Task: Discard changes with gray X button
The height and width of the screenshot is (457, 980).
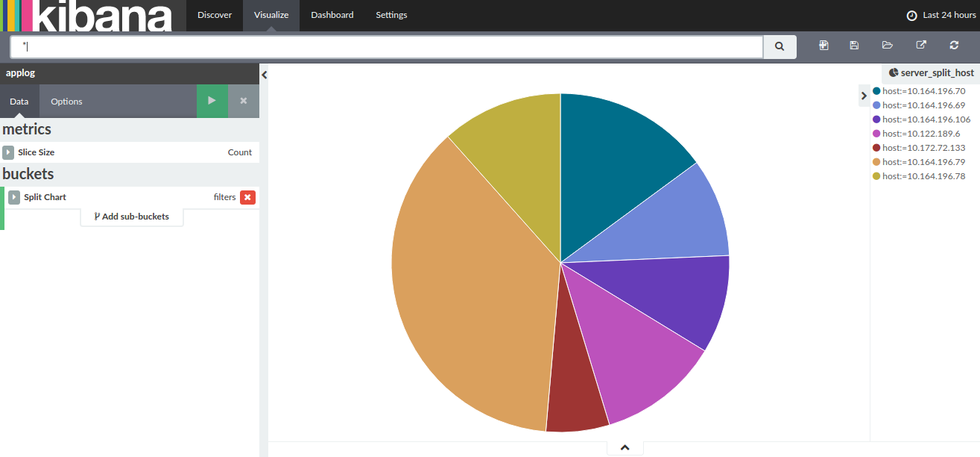Action: tap(244, 101)
